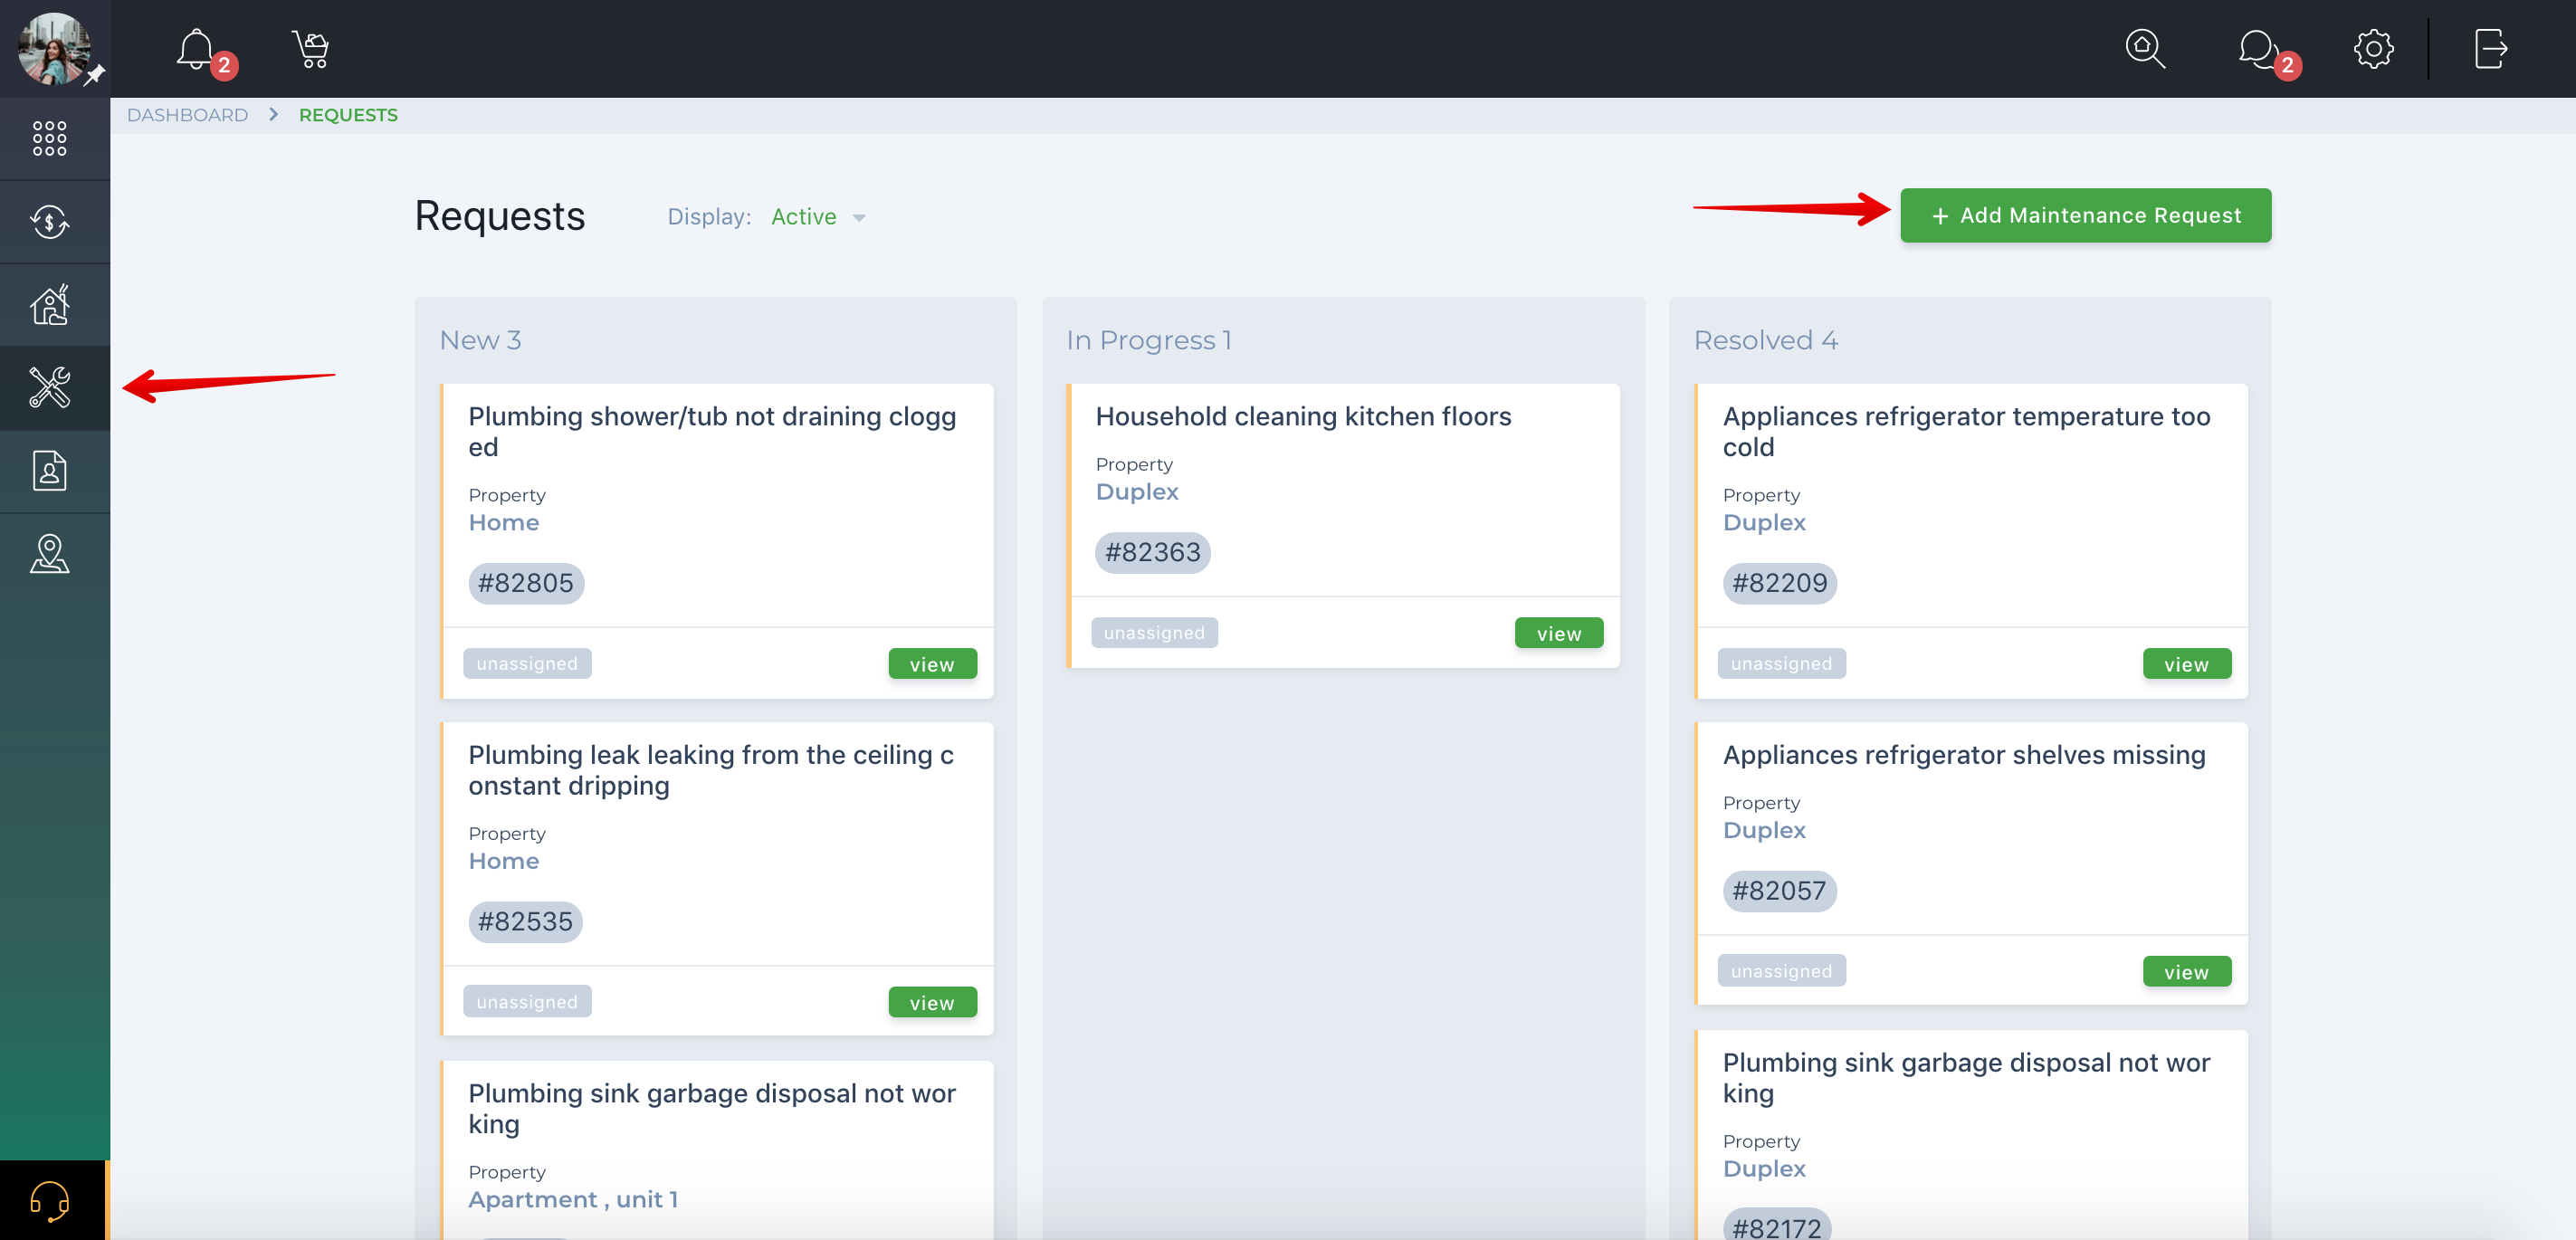Open the contacts document icon in sidebar

click(x=49, y=471)
